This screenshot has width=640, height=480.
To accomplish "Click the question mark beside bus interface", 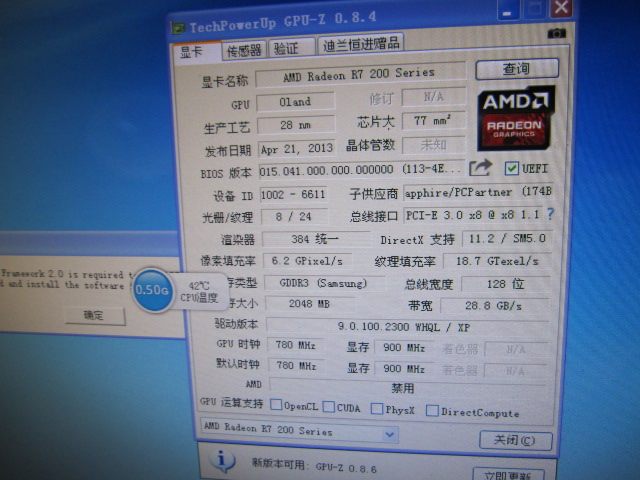I will point(550,213).
